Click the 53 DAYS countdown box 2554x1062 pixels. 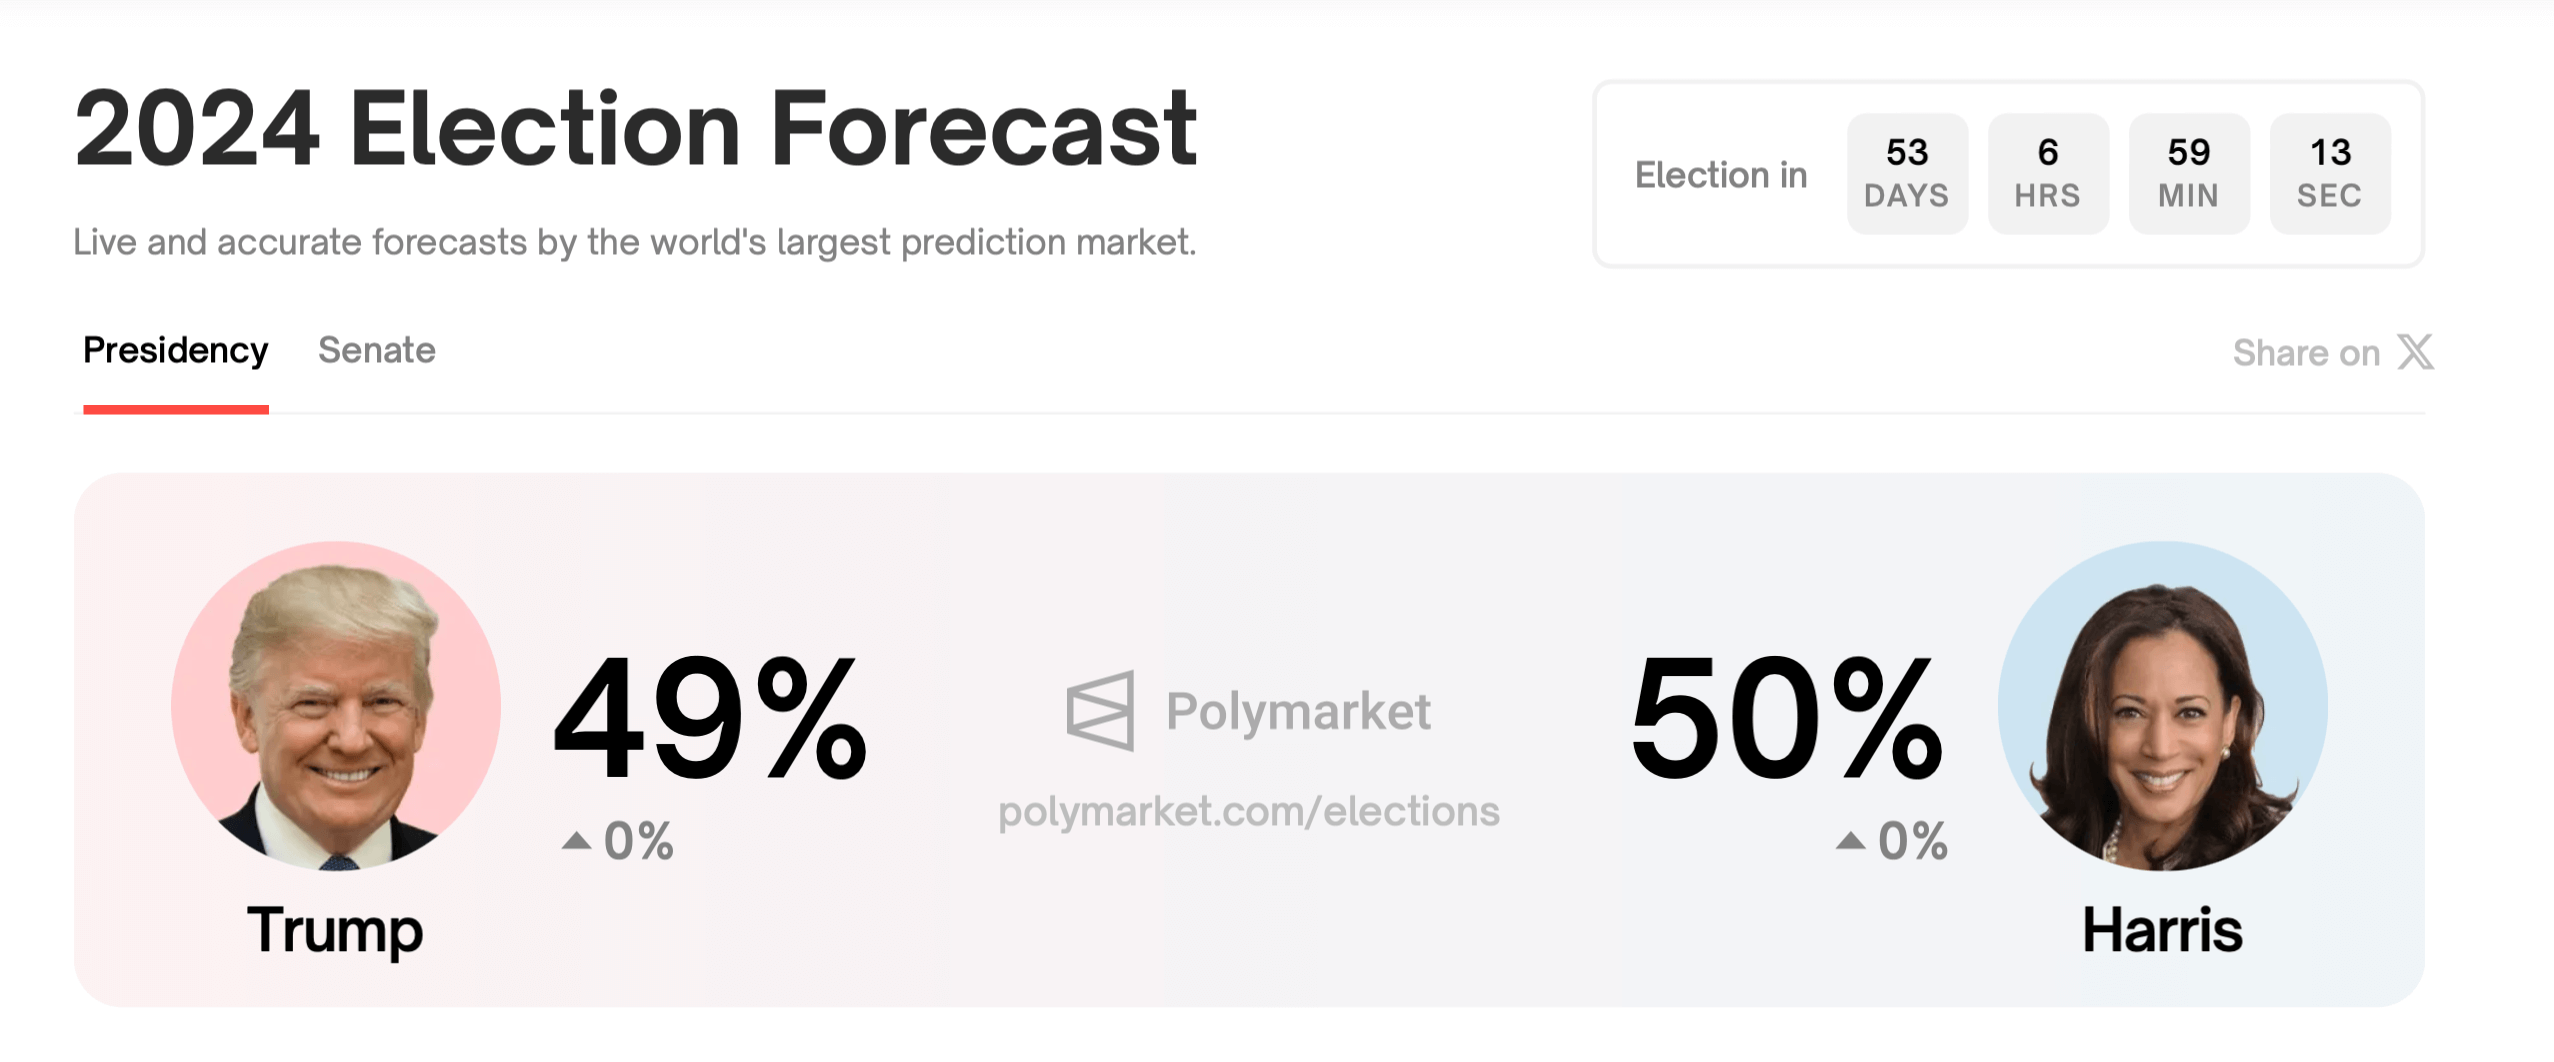[x=1906, y=173]
